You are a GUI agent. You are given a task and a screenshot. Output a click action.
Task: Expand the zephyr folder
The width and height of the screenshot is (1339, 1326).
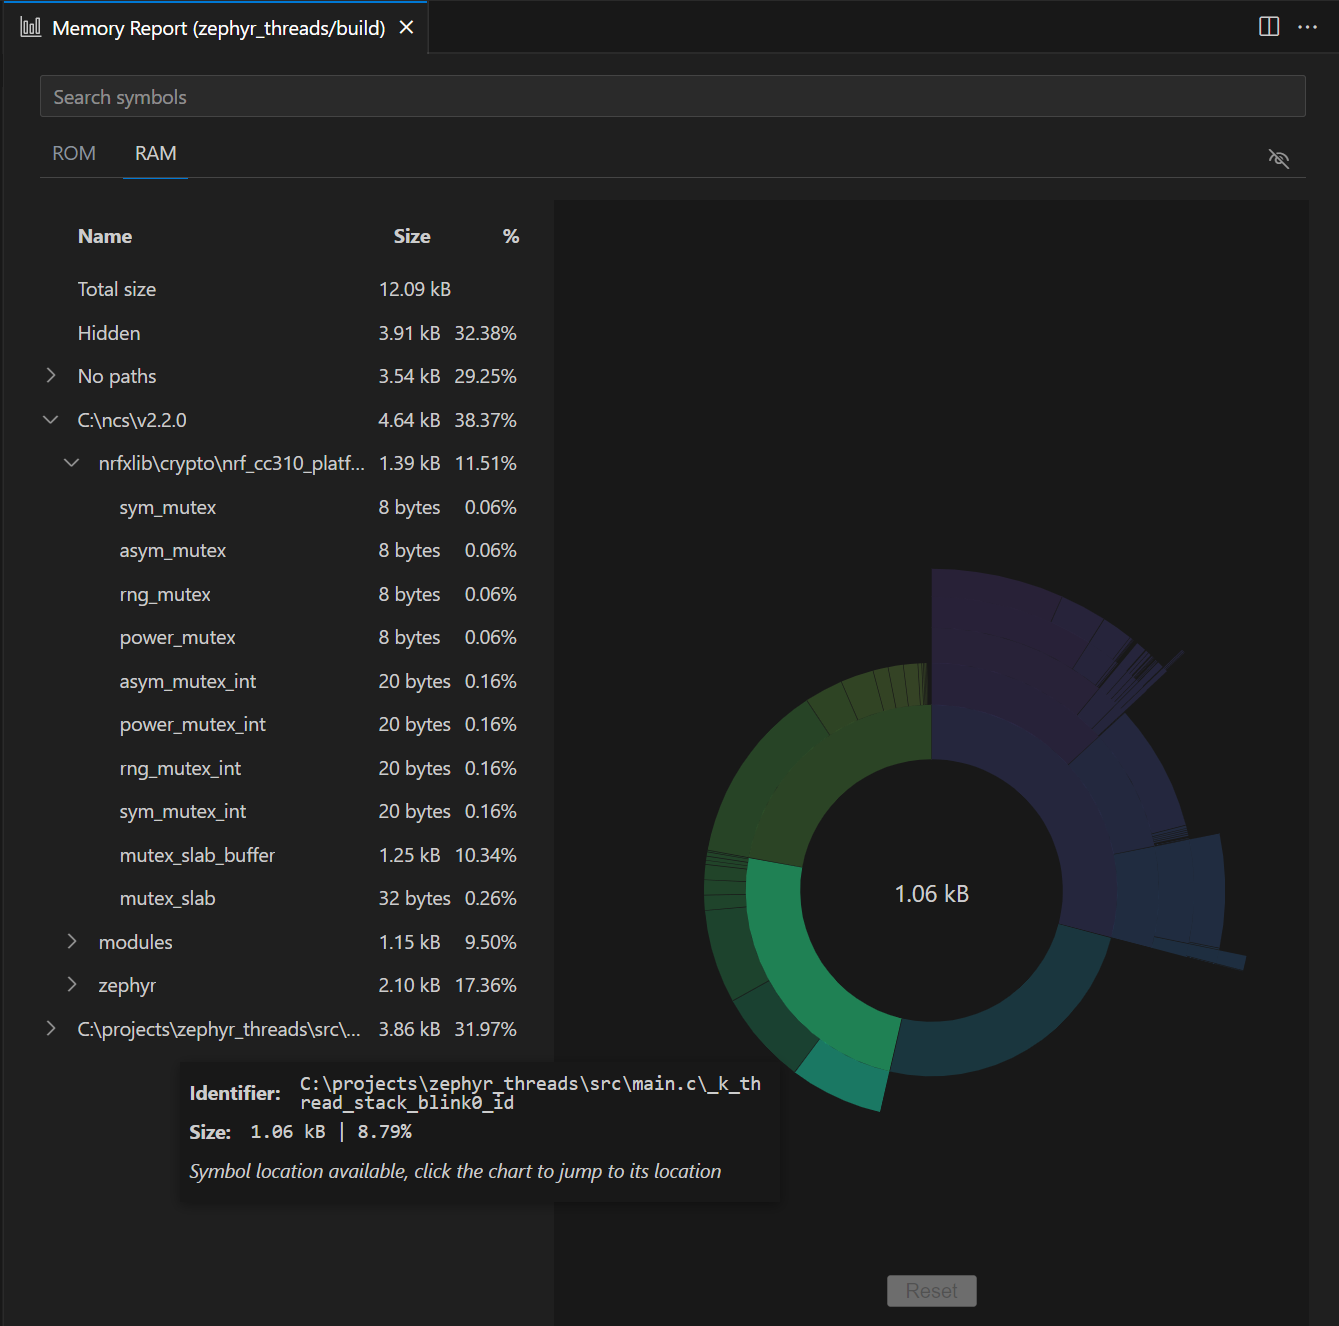click(71, 985)
